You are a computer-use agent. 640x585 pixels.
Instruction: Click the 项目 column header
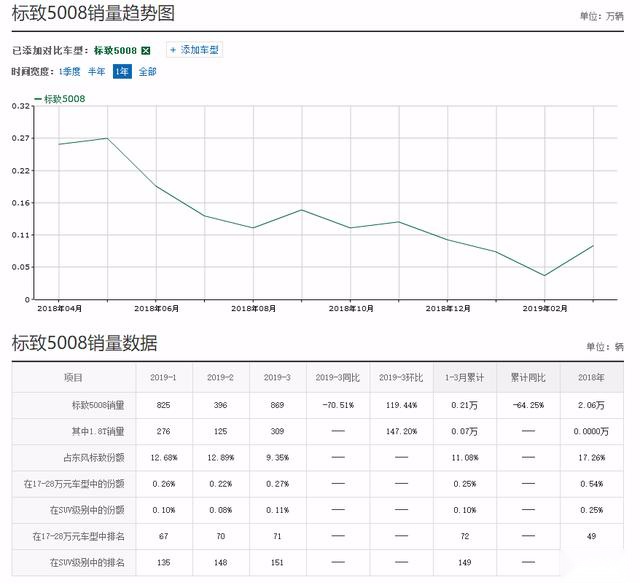pyautogui.click(x=73, y=378)
